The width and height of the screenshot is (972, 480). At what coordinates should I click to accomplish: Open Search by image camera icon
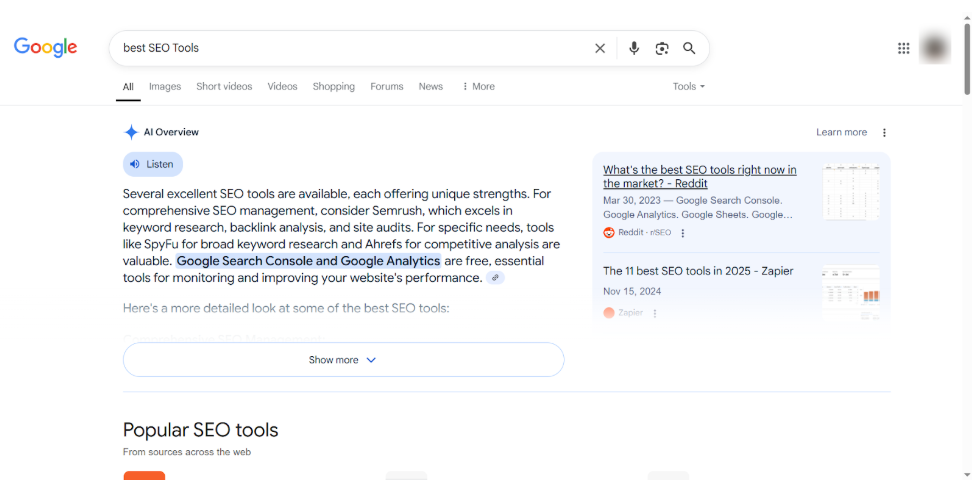[661, 48]
